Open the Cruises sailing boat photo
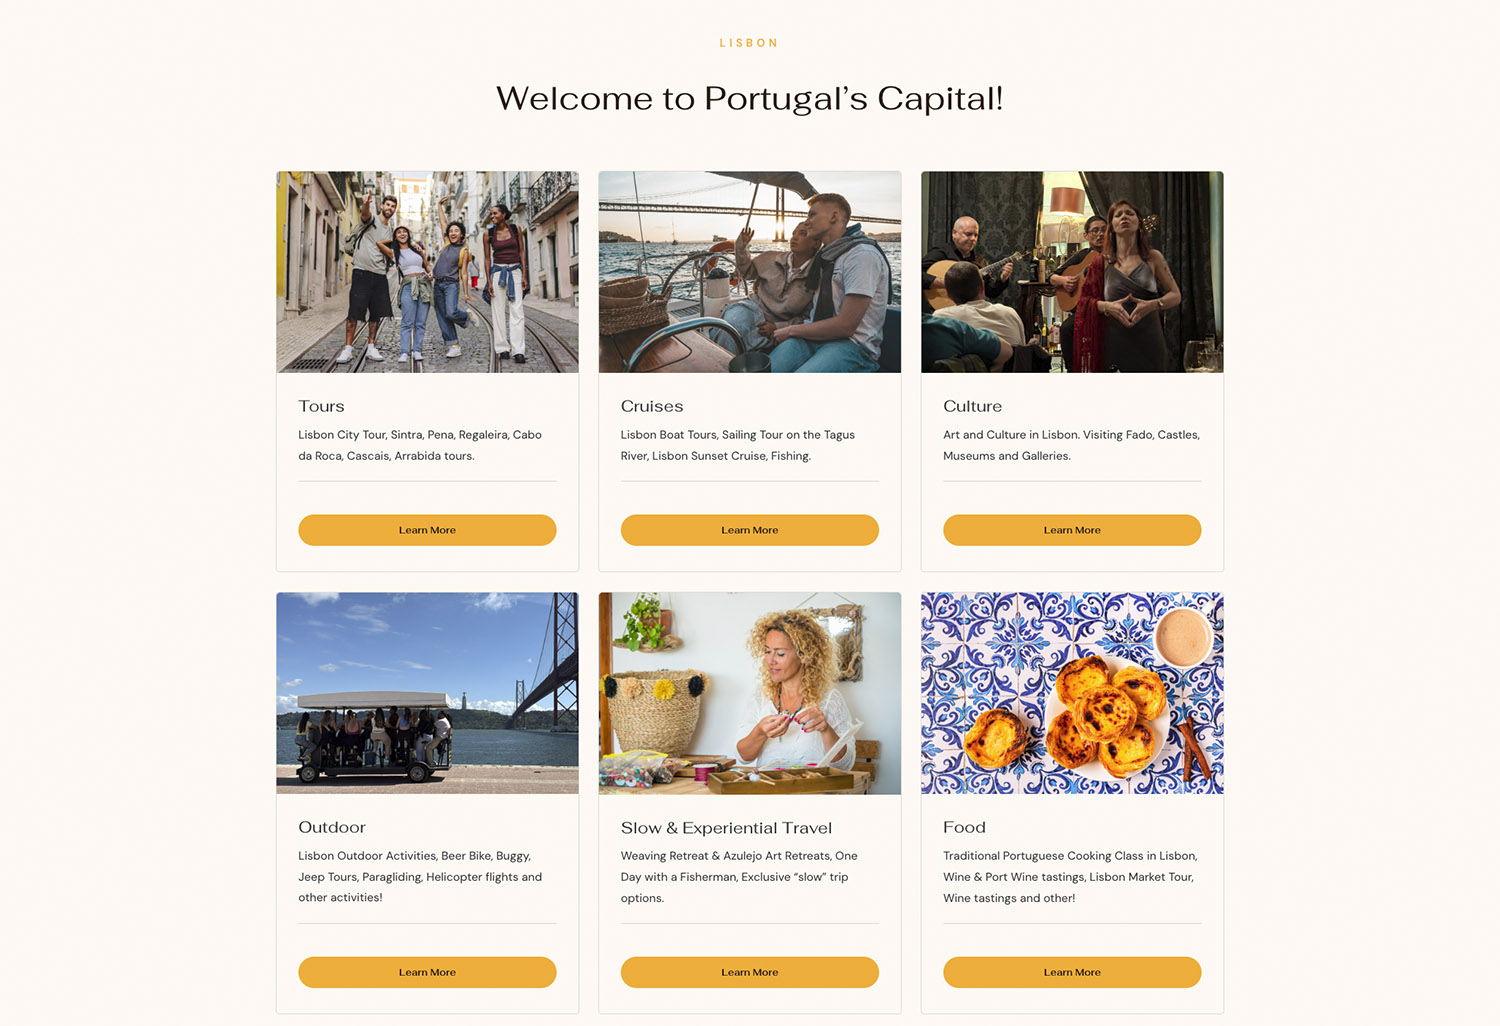 coord(749,272)
